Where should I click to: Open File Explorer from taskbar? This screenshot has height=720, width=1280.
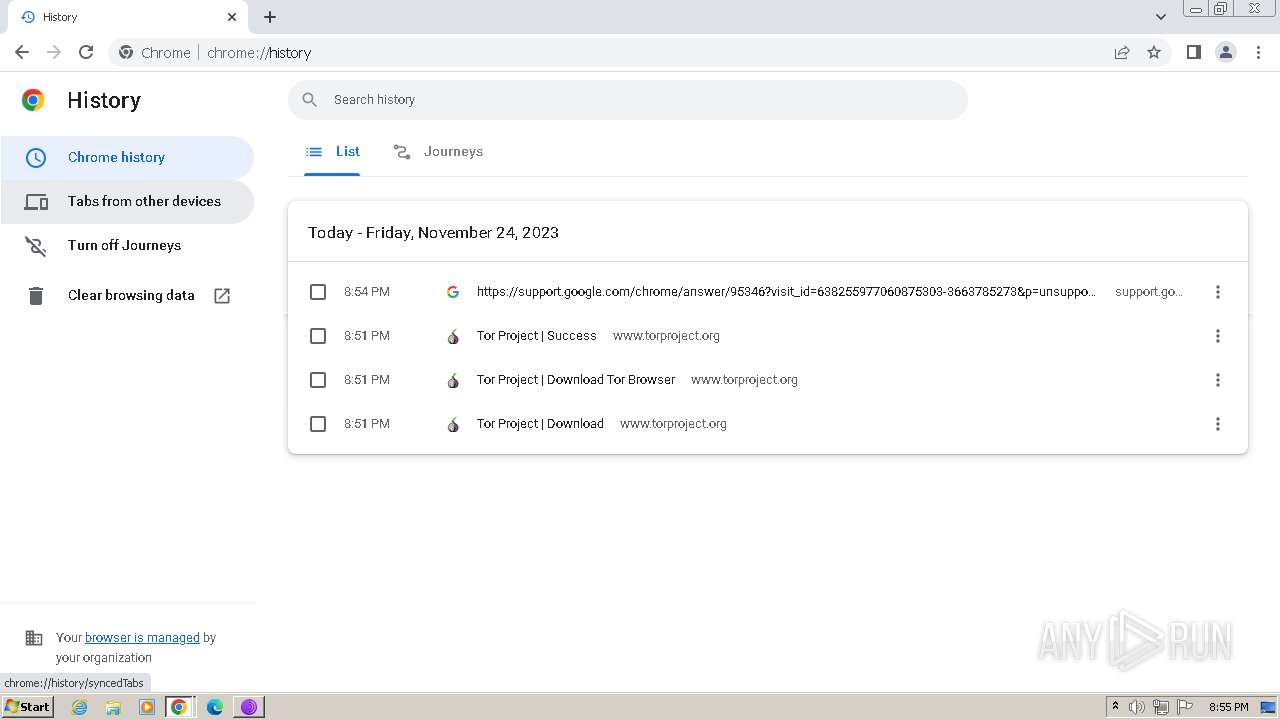click(113, 707)
